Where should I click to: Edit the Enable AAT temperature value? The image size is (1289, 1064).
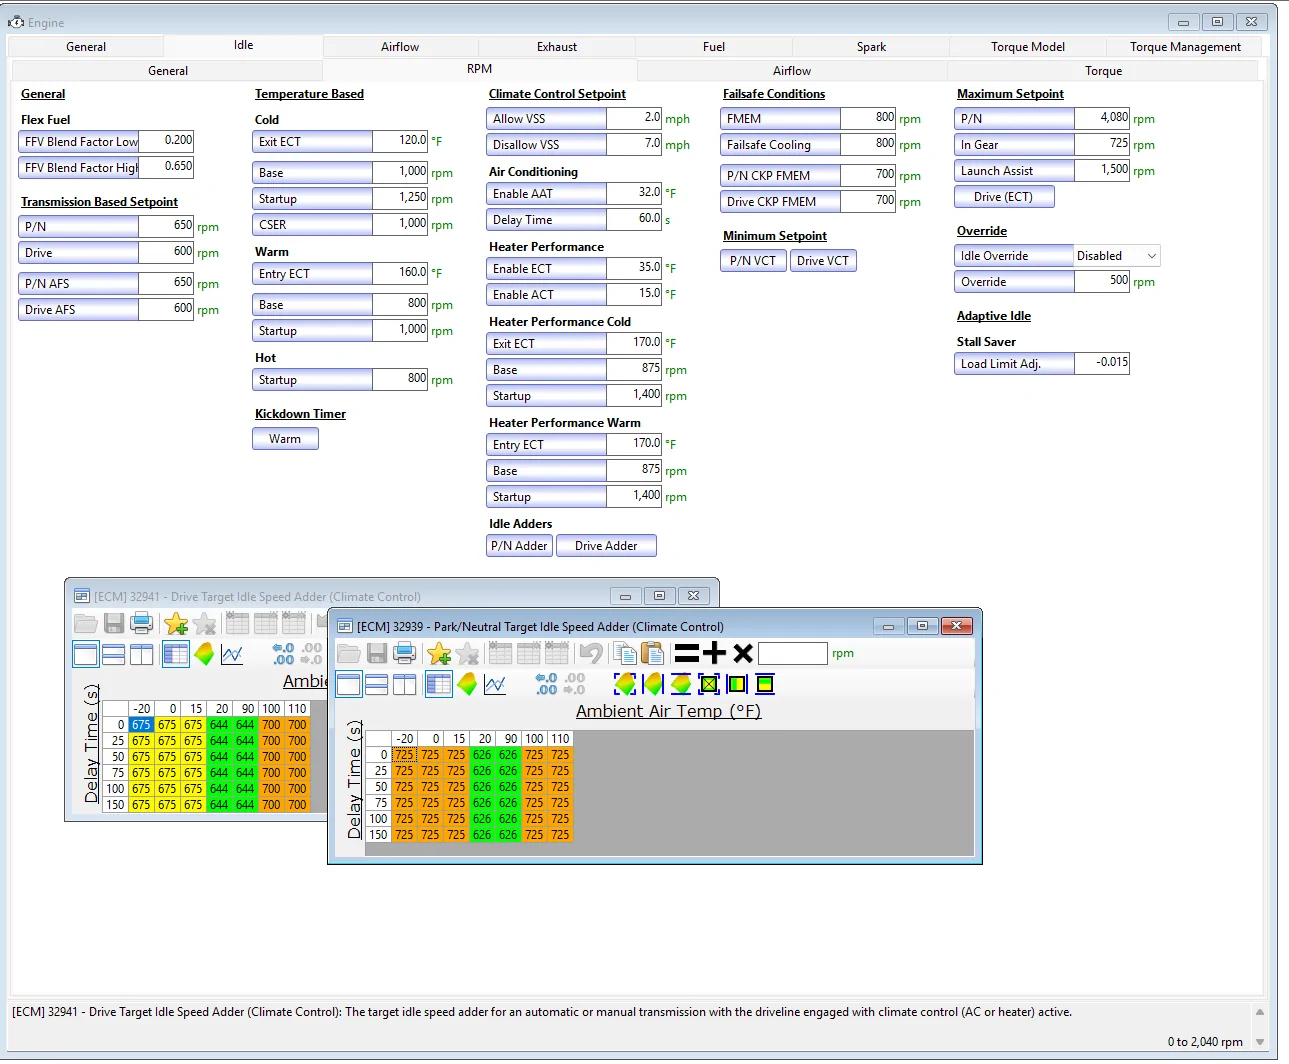634,193
